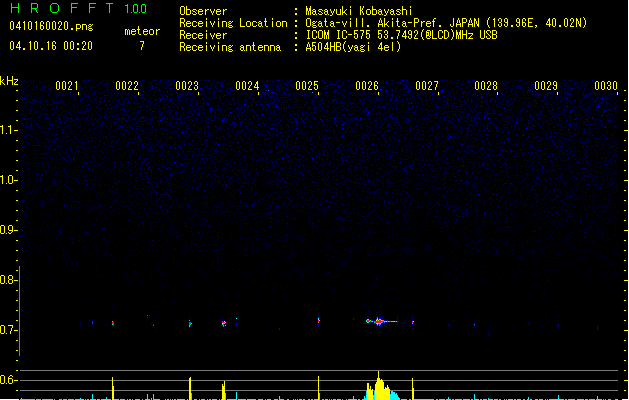Click time marker 0025
The image size is (629, 400).
click(307, 86)
